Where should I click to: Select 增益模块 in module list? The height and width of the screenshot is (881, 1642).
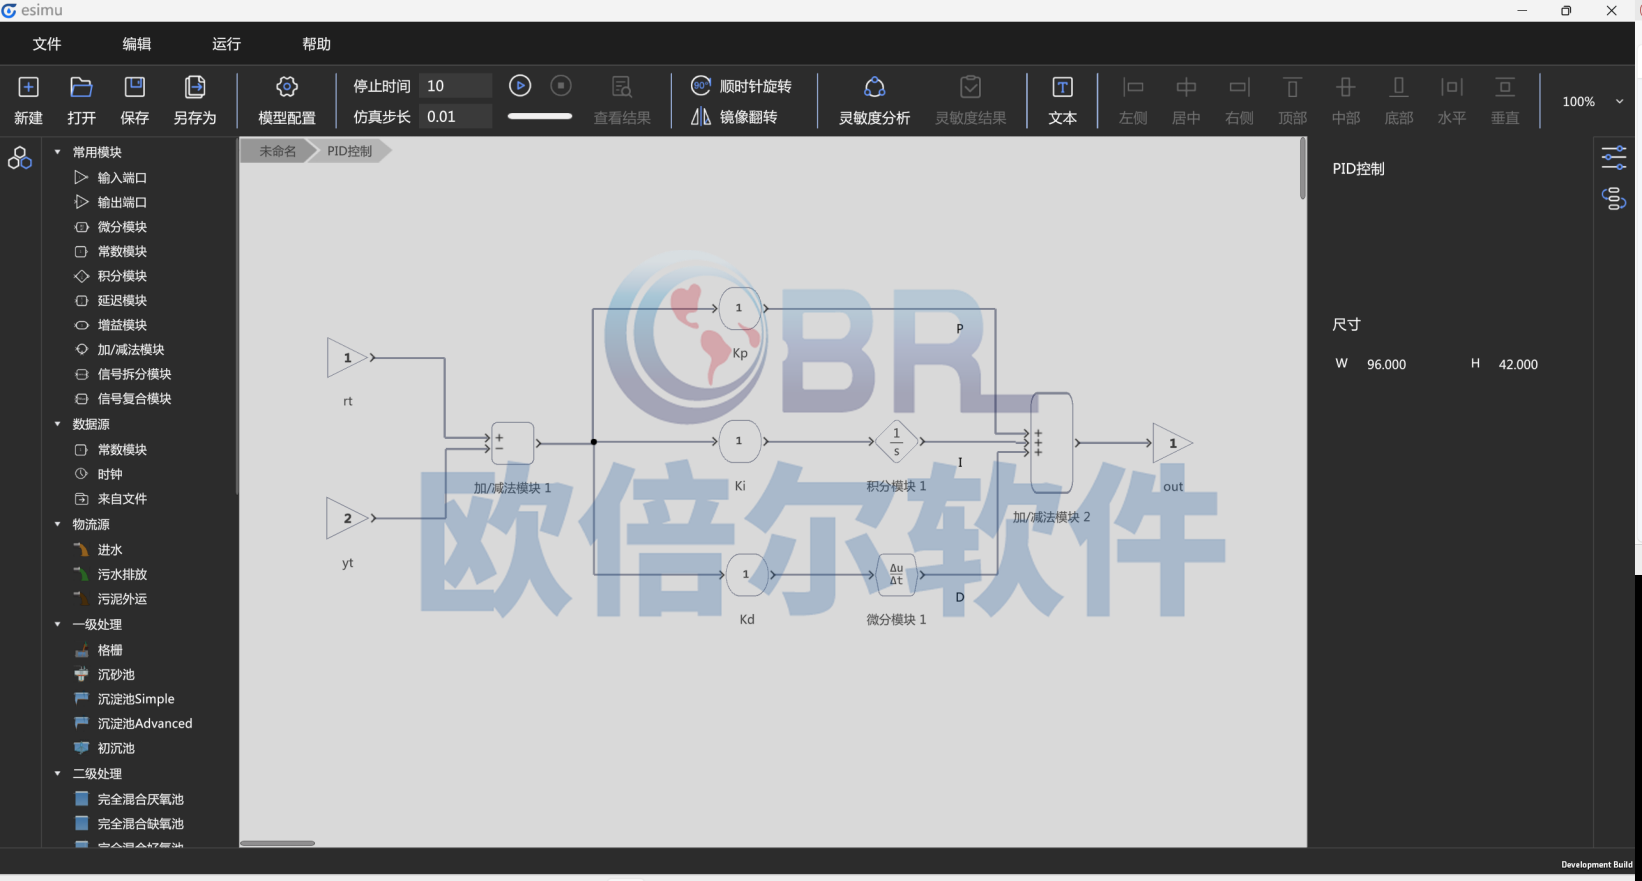(x=122, y=325)
